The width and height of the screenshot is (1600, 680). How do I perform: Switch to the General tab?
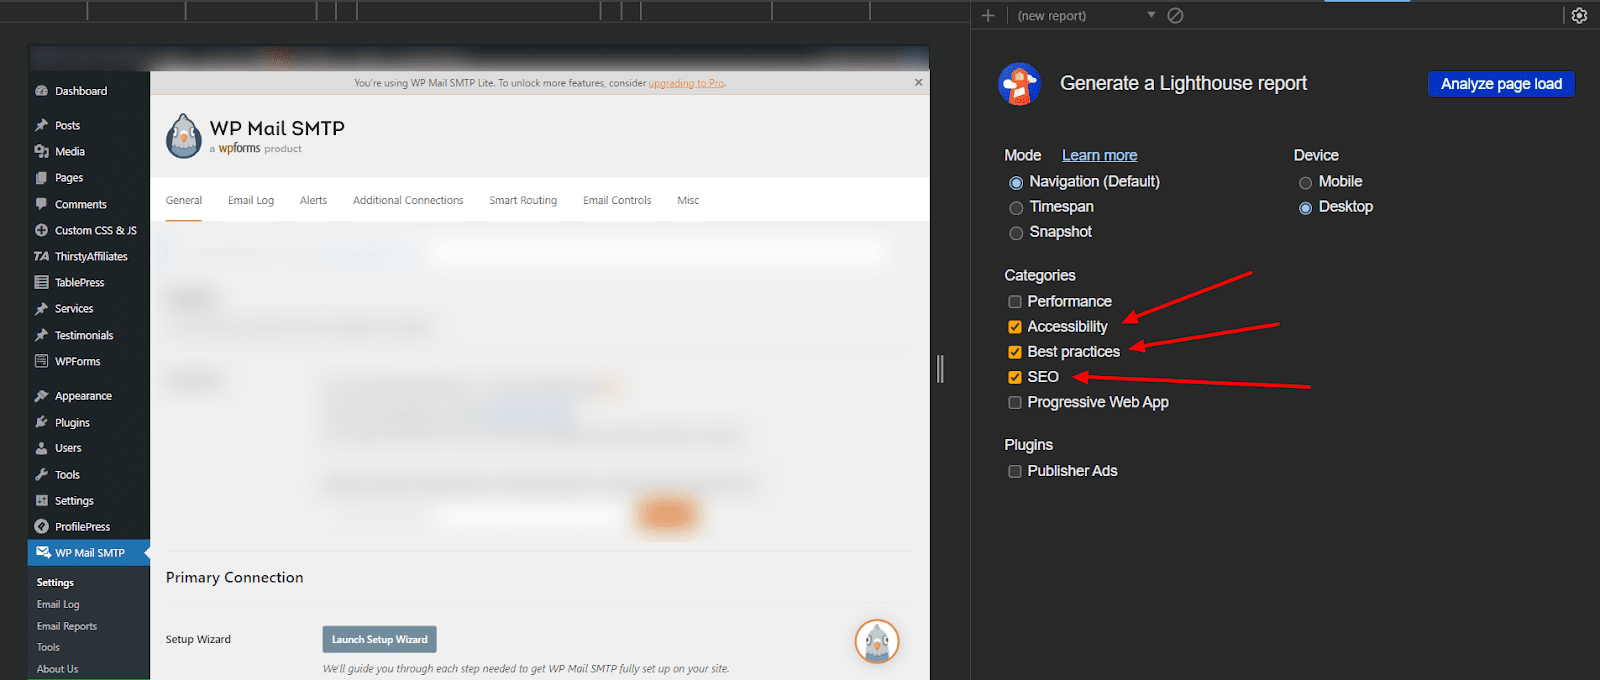(184, 200)
